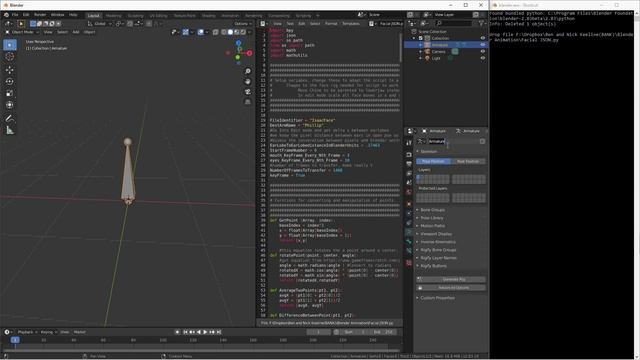Expand the Pose Library panel
The height and width of the screenshot is (360, 640).
(x=432, y=218)
